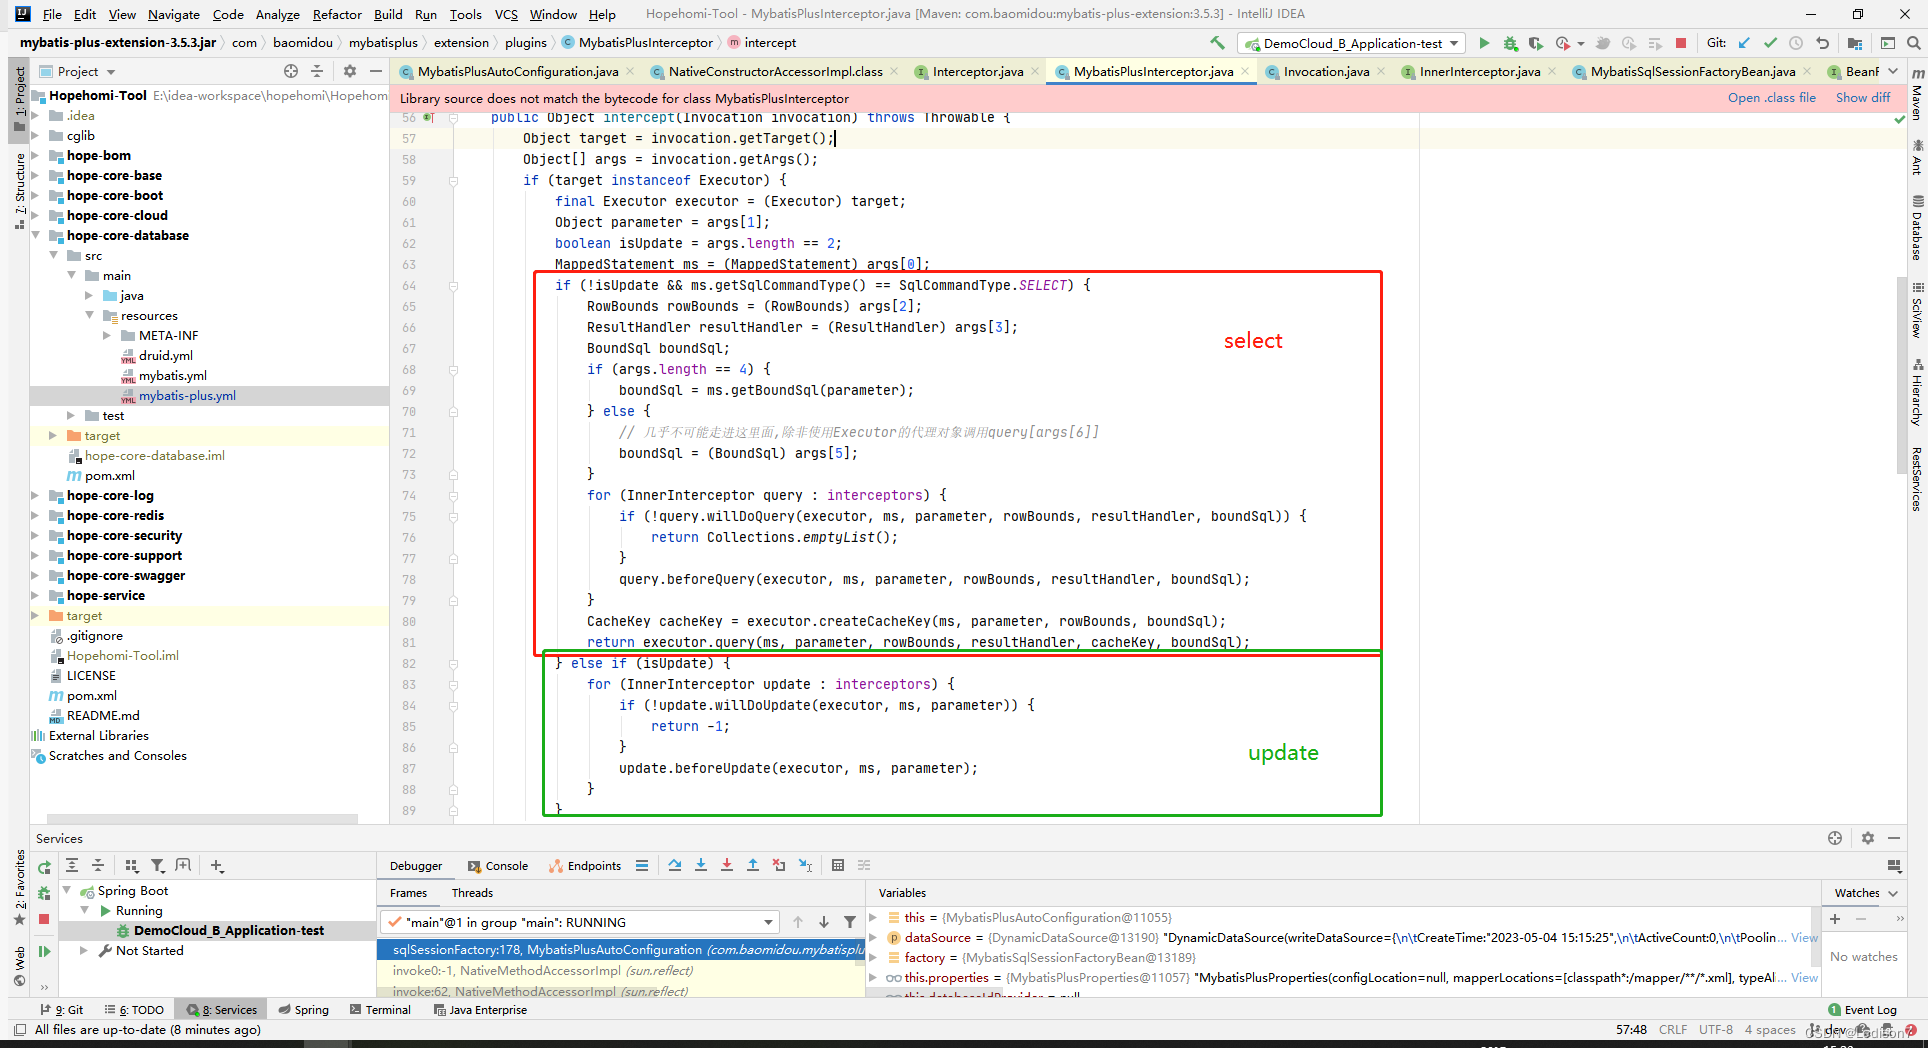Collapse all in Project panel header
The image size is (1928, 1048).
[317, 71]
